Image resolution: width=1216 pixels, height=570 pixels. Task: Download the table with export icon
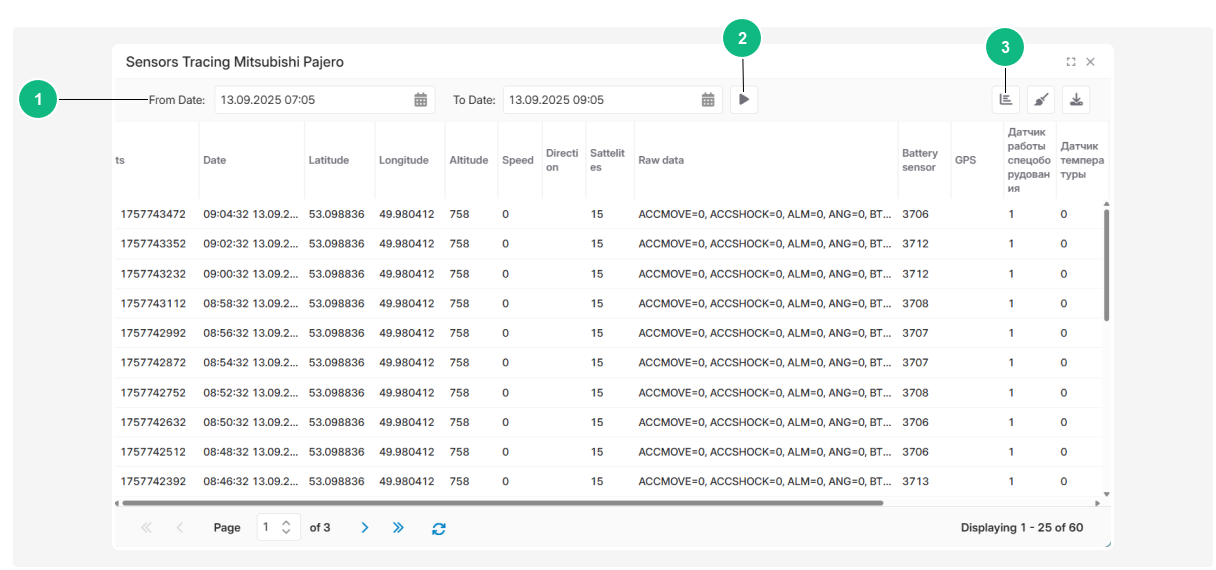[x=1076, y=99]
